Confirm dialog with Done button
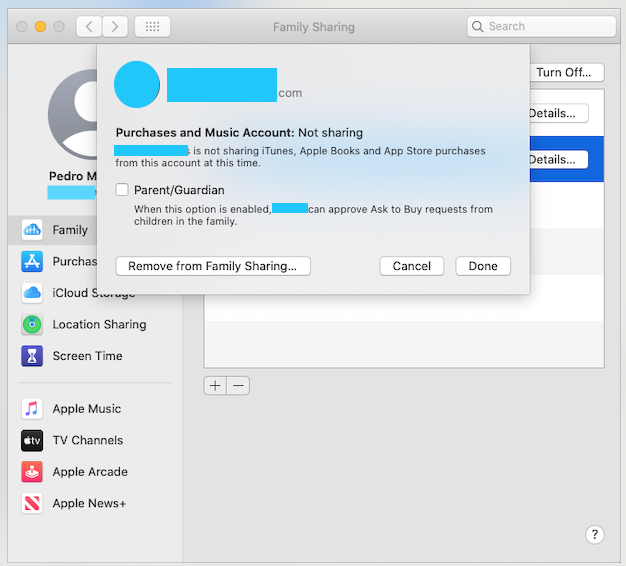Image resolution: width=626 pixels, height=566 pixels. 483,266
